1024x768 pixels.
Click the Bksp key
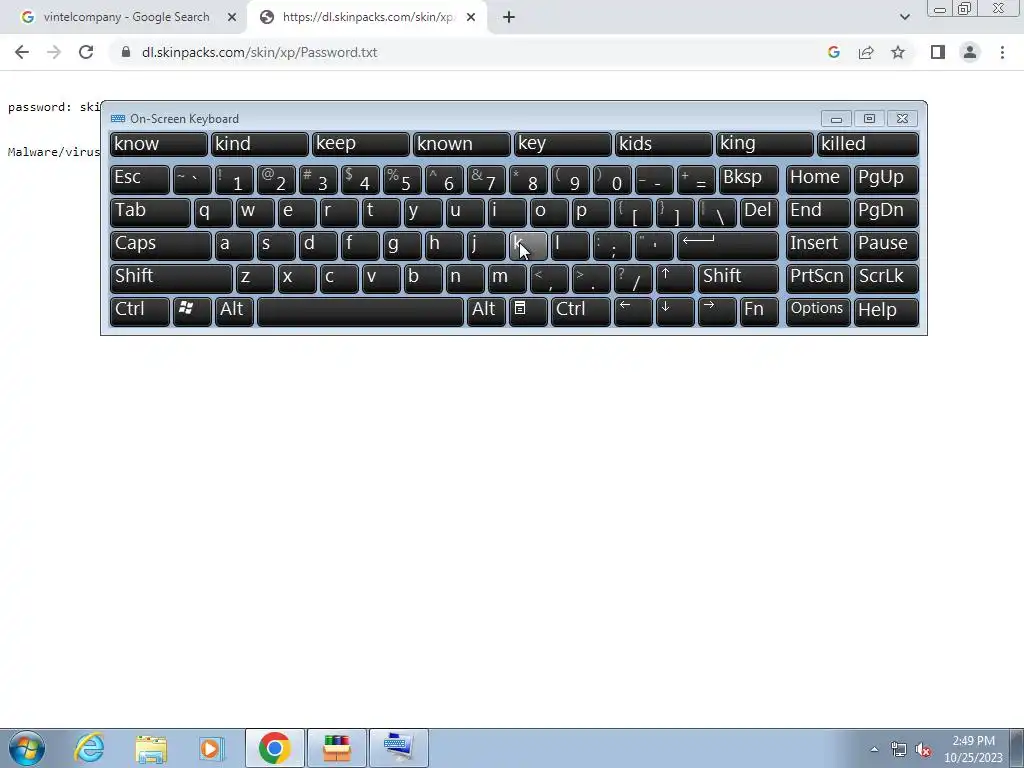click(x=748, y=179)
